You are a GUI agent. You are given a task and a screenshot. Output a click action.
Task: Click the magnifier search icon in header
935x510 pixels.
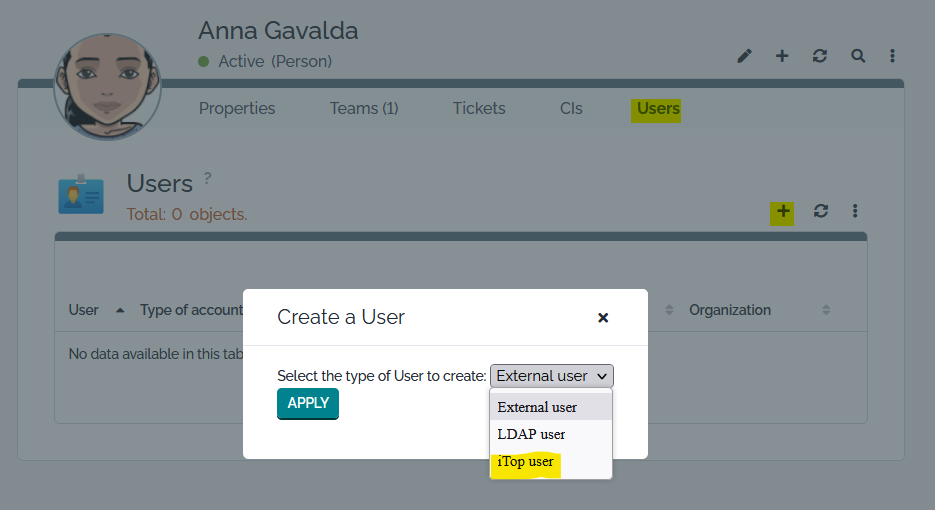[x=858, y=56]
